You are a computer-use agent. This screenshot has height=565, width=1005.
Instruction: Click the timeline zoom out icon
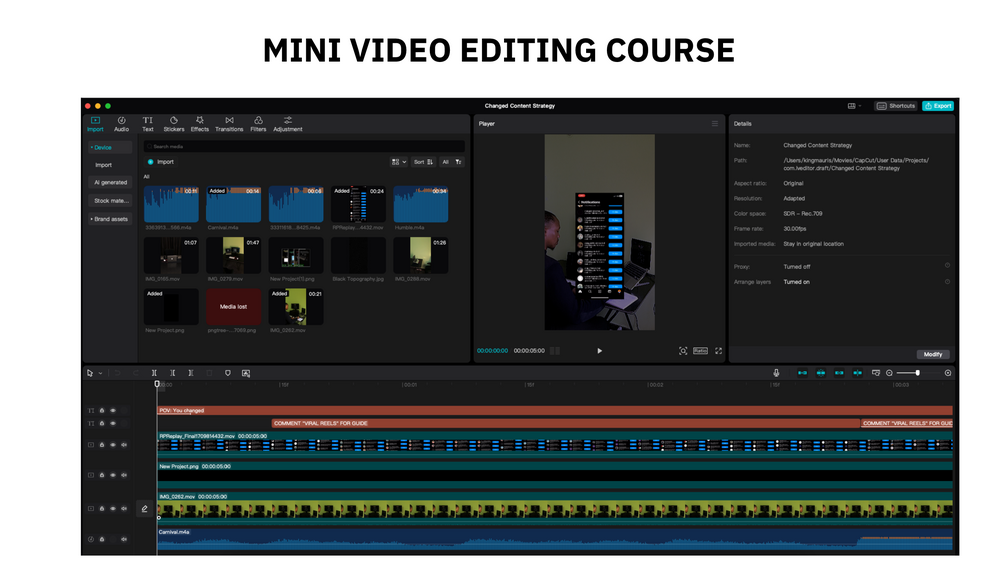pyautogui.click(x=889, y=373)
